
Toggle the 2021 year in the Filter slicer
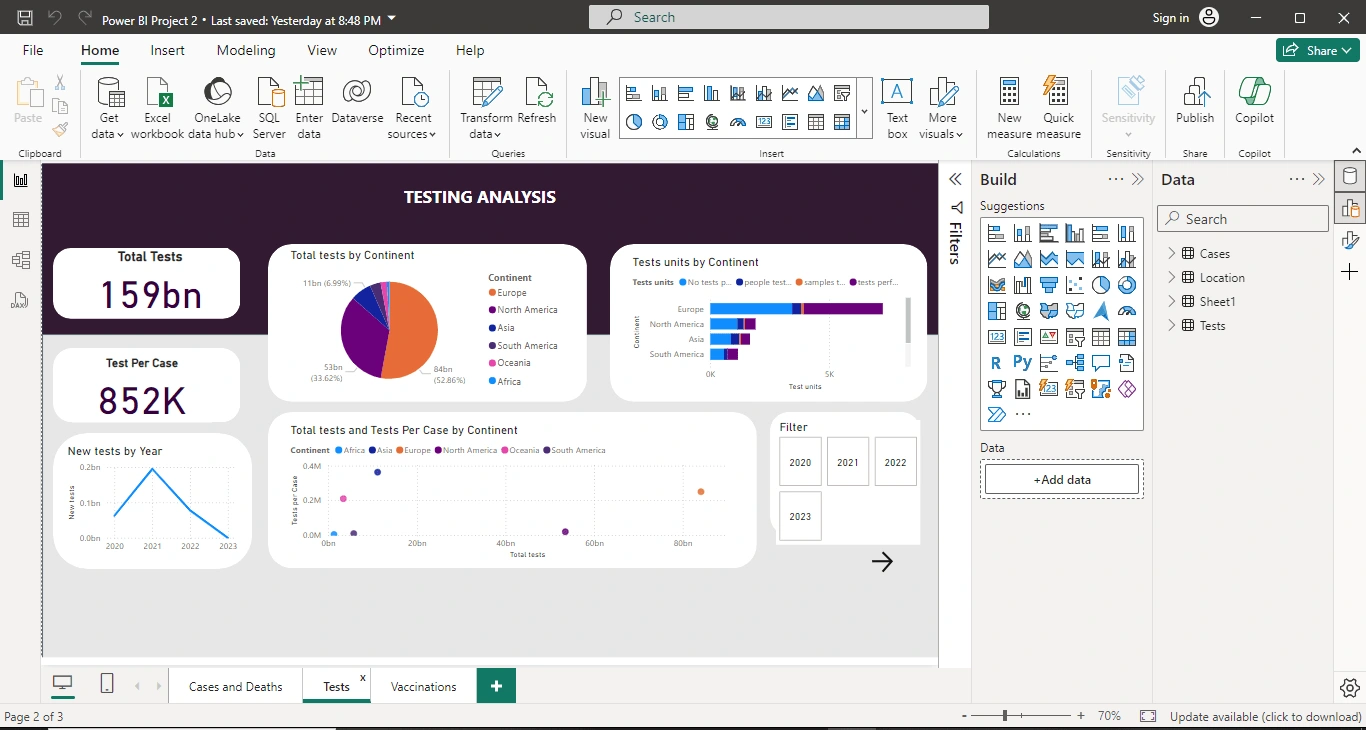pos(848,462)
